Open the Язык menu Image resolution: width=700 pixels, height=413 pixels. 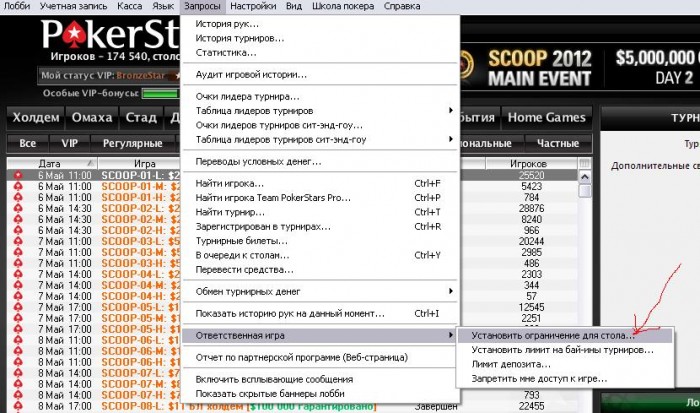click(163, 6)
